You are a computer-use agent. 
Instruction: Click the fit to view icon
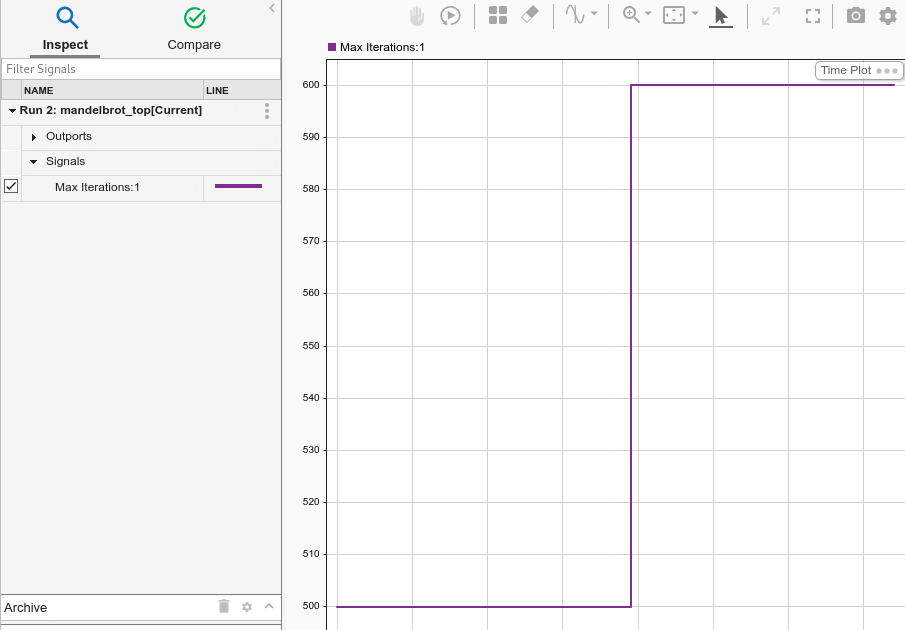(675, 15)
